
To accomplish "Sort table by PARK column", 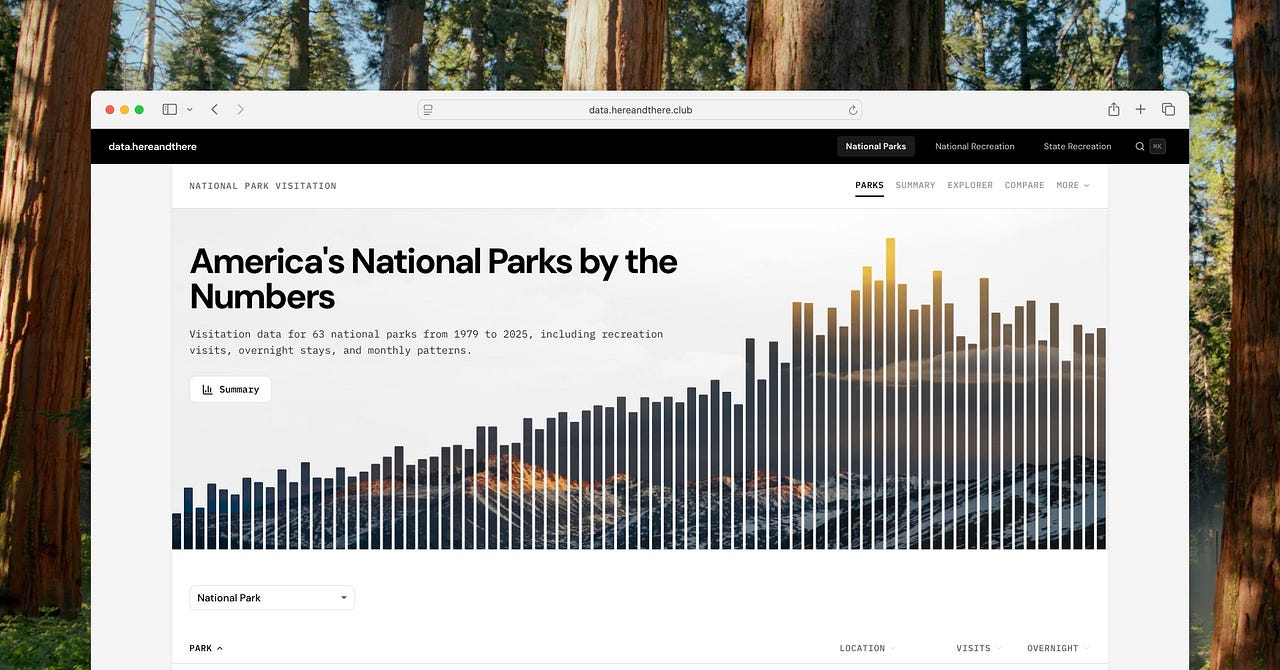I will [206, 648].
